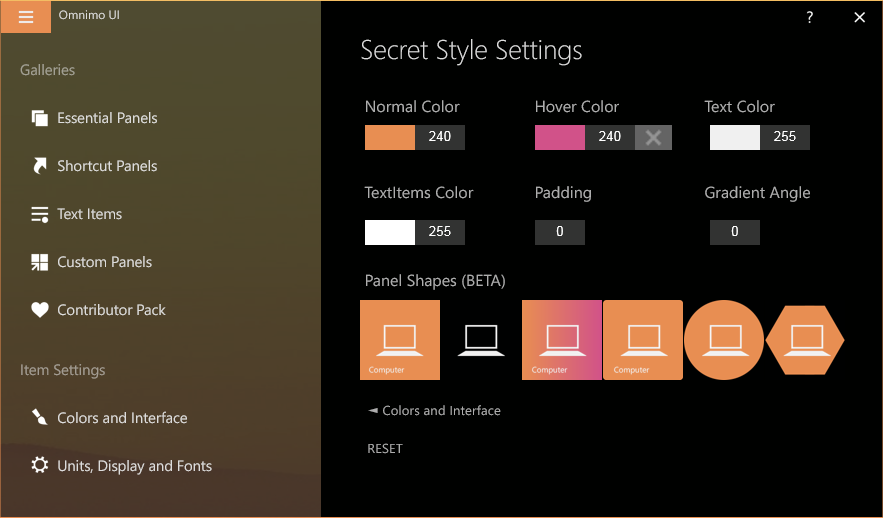883x518 pixels.
Task: Click the Gradient Angle label
Action: [757, 193]
